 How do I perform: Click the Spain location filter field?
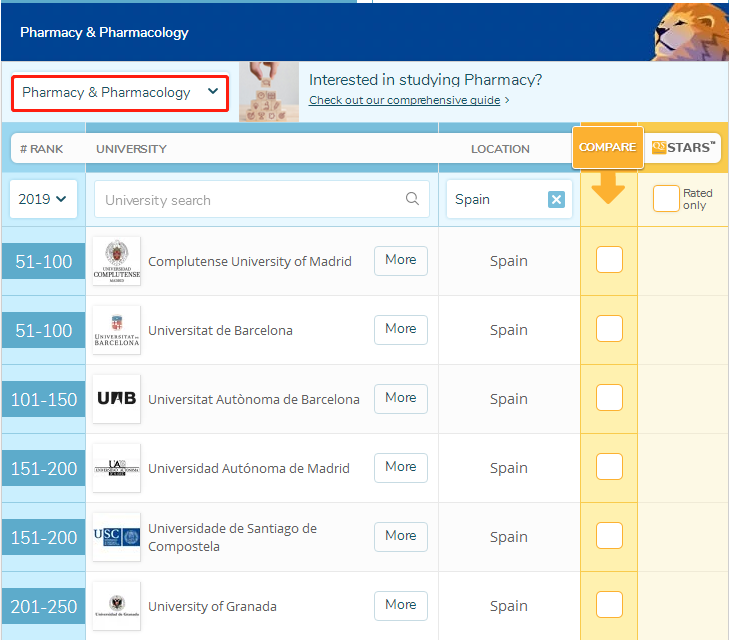pos(509,199)
